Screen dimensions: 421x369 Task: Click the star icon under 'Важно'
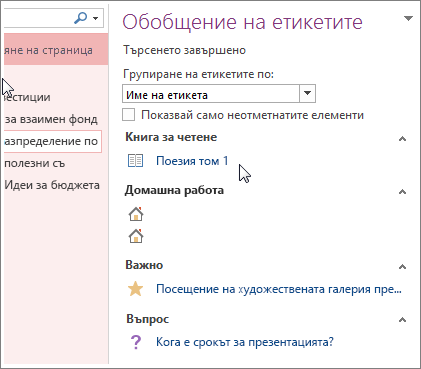[136, 289]
